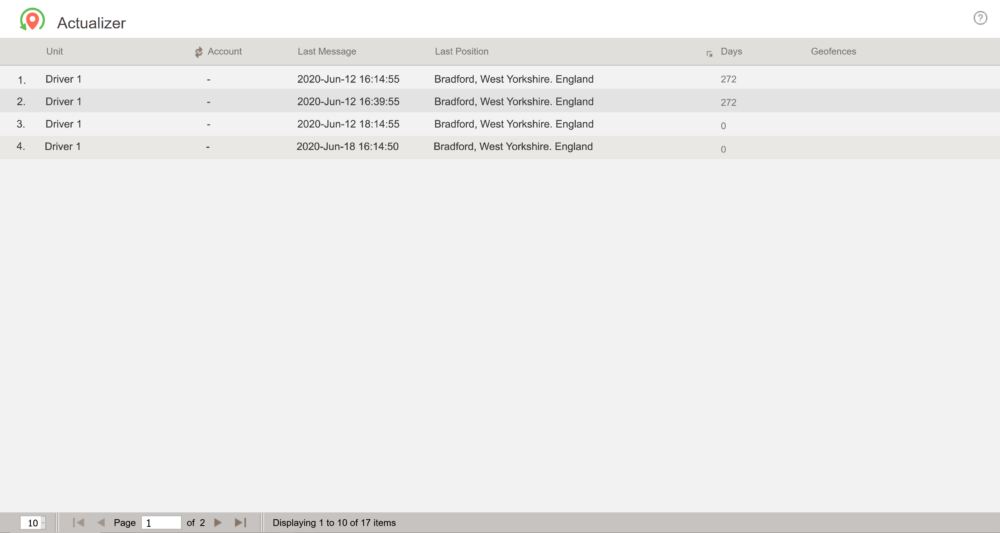Viewport: 1000px width, 533px height.
Task: Click the Last Position column header
Action: click(461, 52)
